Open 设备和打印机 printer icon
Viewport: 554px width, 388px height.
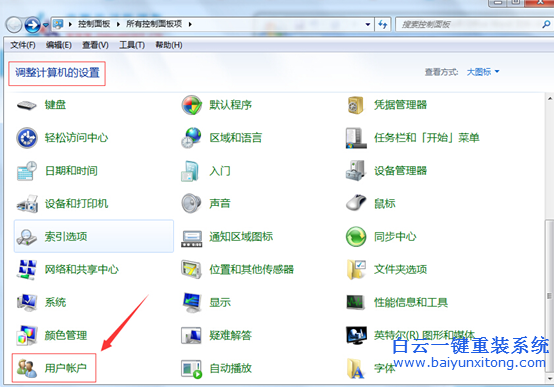click(26, 204)
